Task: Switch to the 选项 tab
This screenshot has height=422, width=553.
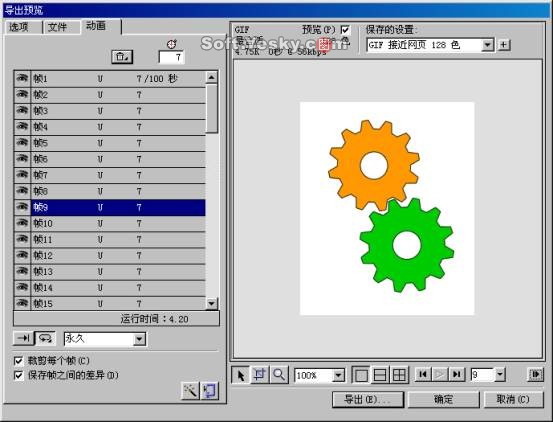Action: click(x=23, y=27)
